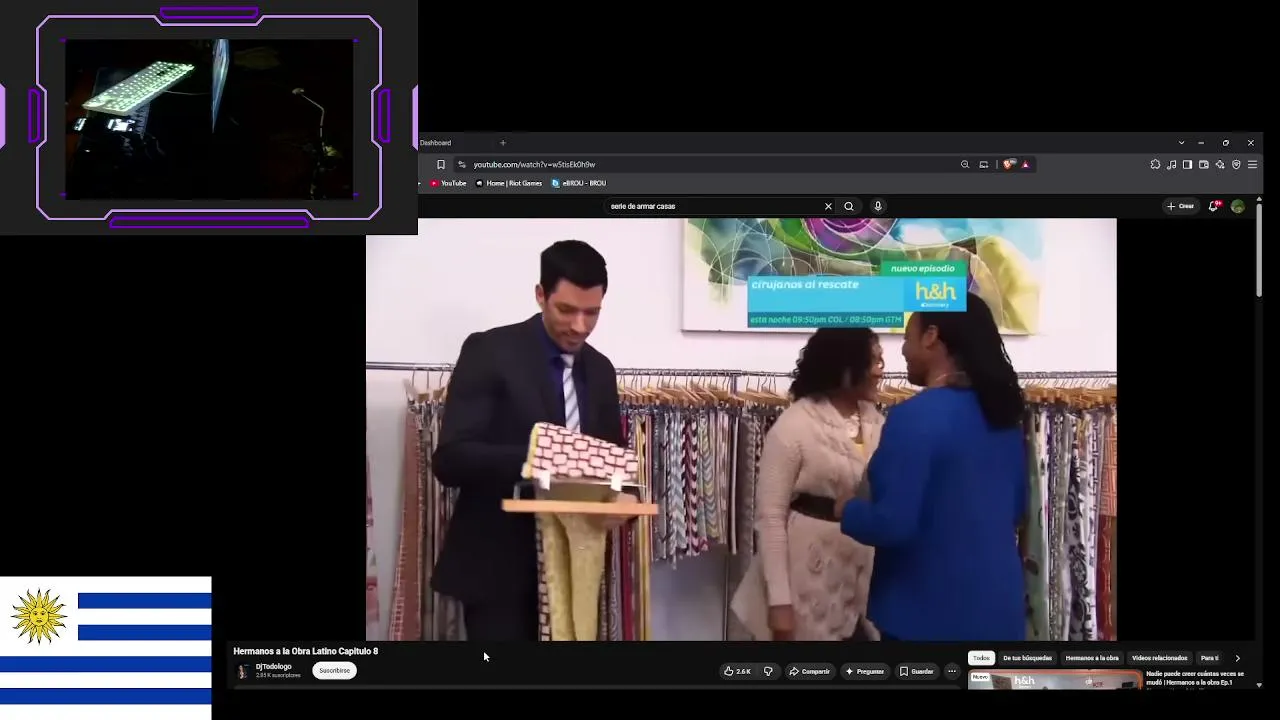Like the video with thumbs up
This screenshot has height=720, width=1280.
738,671
